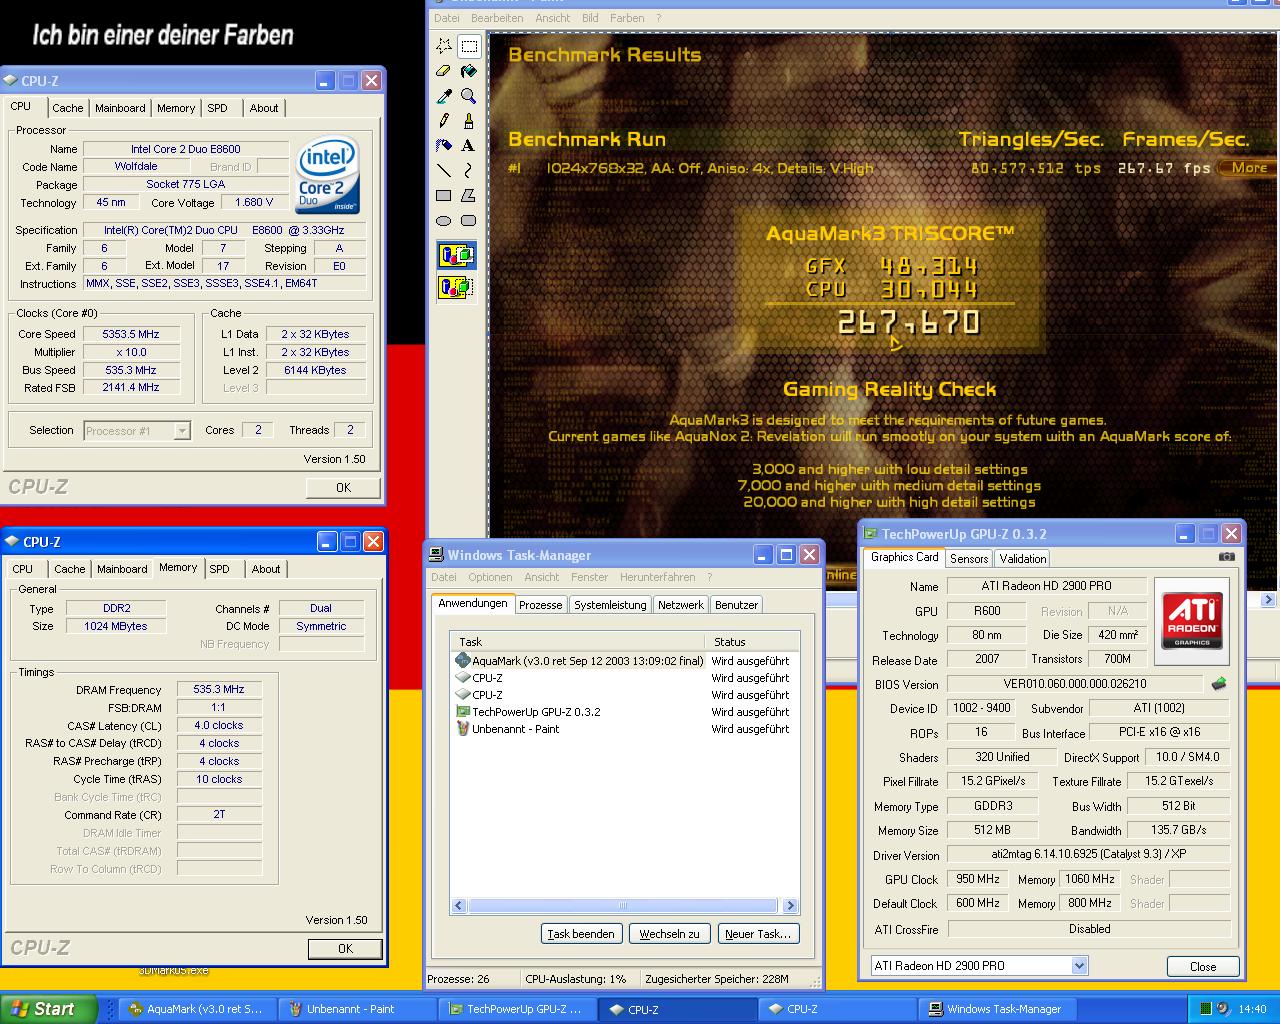Screen dimensions: 1280x1024
Task: Select TechPowerUp GPU-Z 0.3.2 task row
Action: tap(626, 712)
